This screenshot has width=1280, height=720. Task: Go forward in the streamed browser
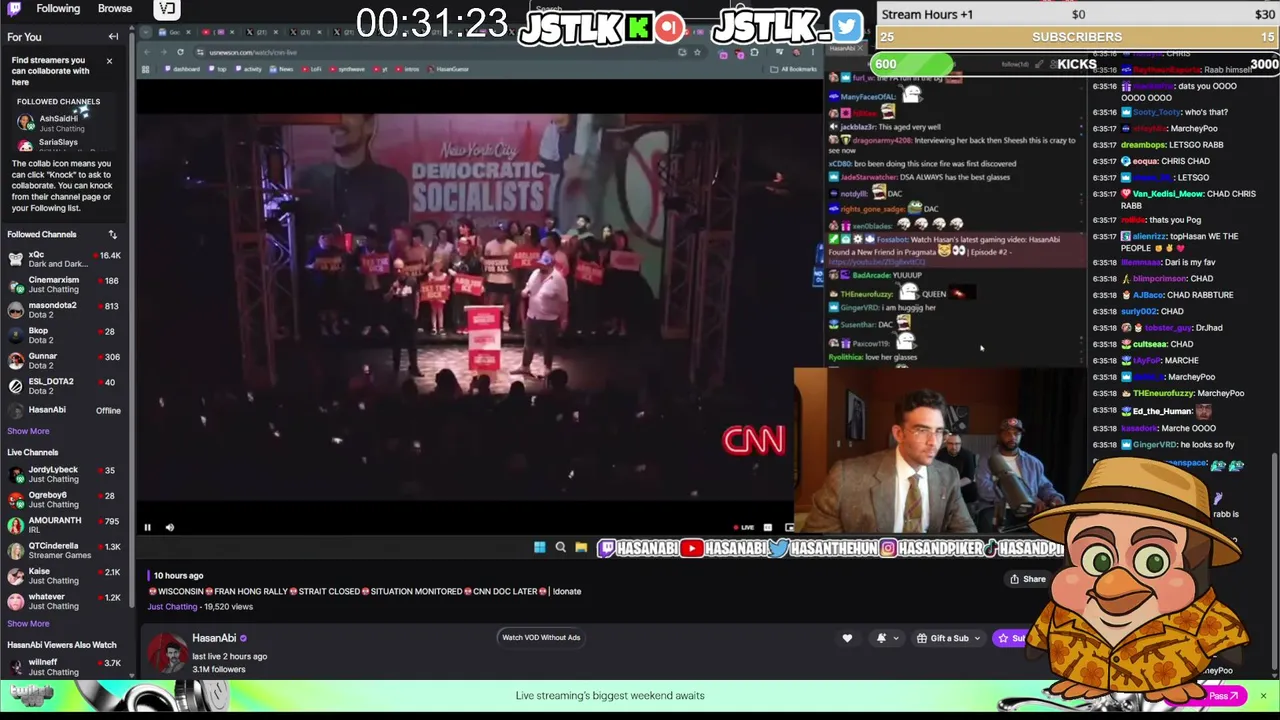163,52
